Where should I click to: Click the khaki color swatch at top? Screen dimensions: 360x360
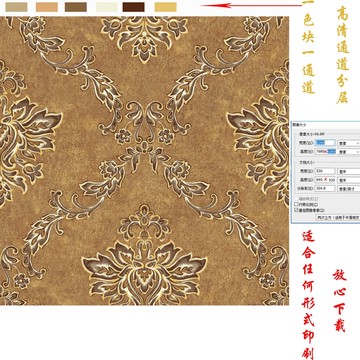tap(16, 7)
